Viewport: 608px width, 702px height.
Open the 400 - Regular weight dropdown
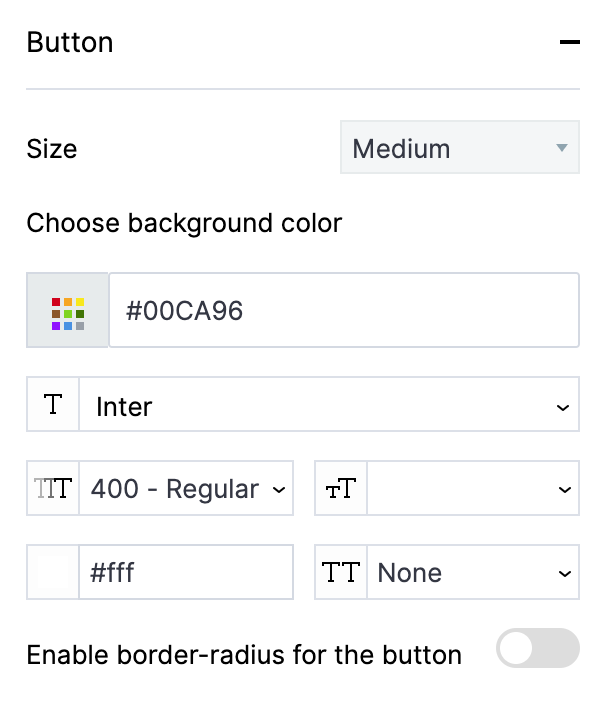pos(185,488)
